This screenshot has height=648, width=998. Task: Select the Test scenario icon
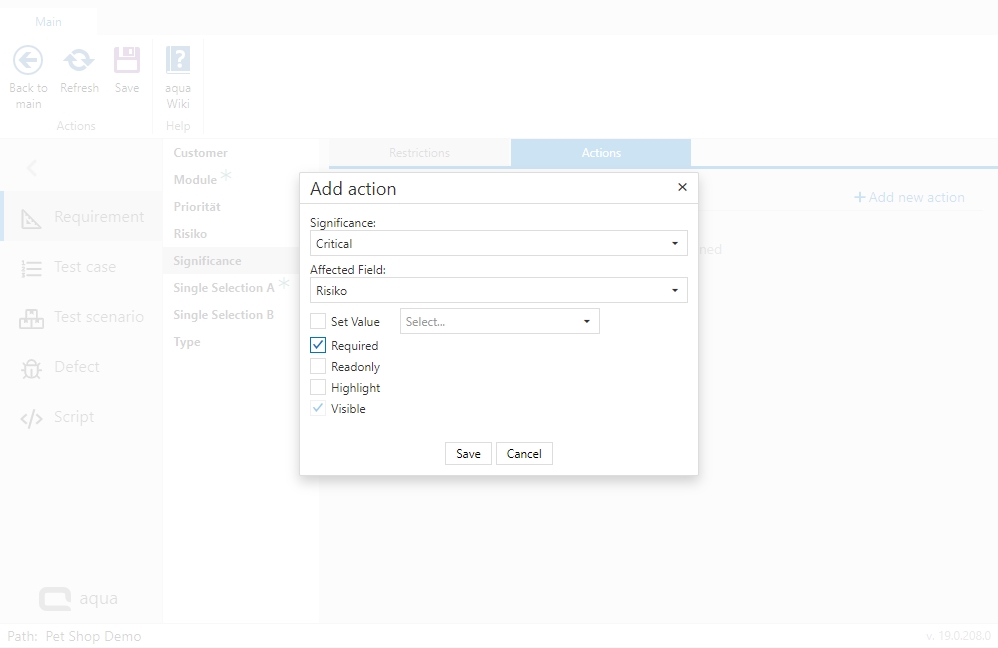(32, 318)
